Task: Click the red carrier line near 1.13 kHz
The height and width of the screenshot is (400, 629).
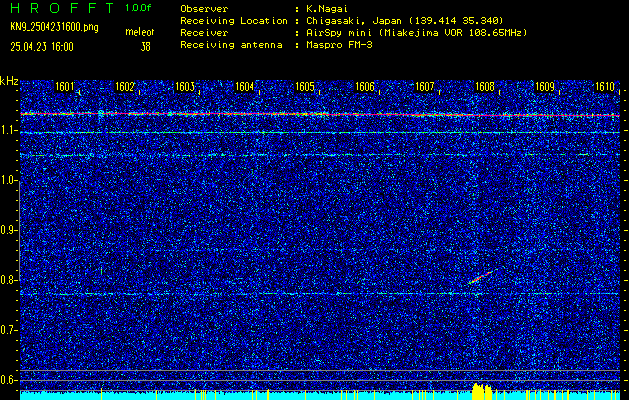Action: tap(320, 115)
